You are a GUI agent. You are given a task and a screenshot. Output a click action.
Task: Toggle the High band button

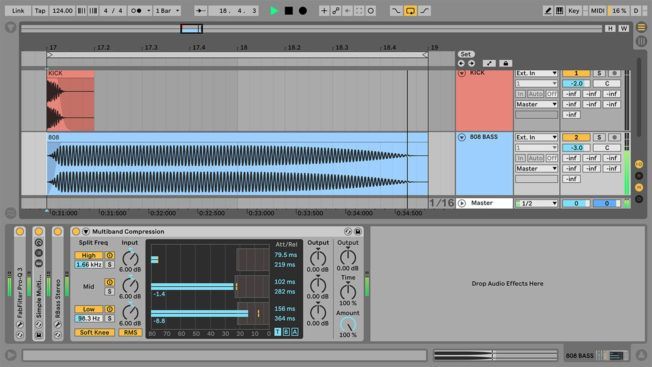[x=89, y=255]
